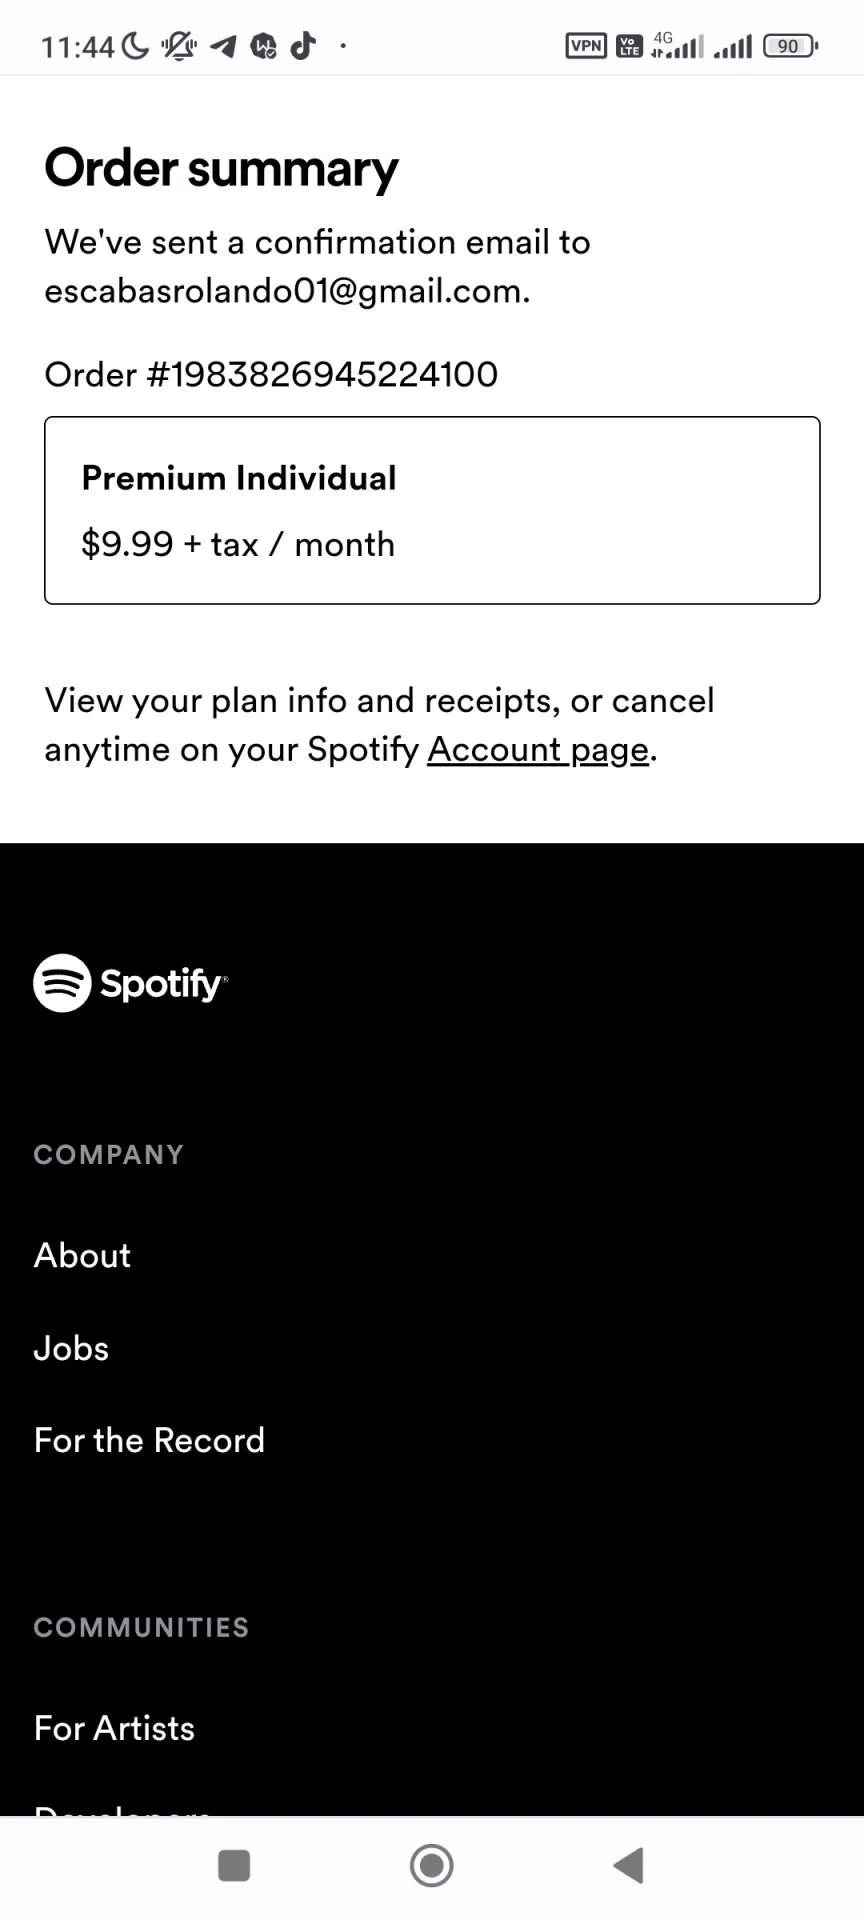Tap the Premium Individual plan box
The width and height of the screenshot is (864, 1920).
pos(432,510)
